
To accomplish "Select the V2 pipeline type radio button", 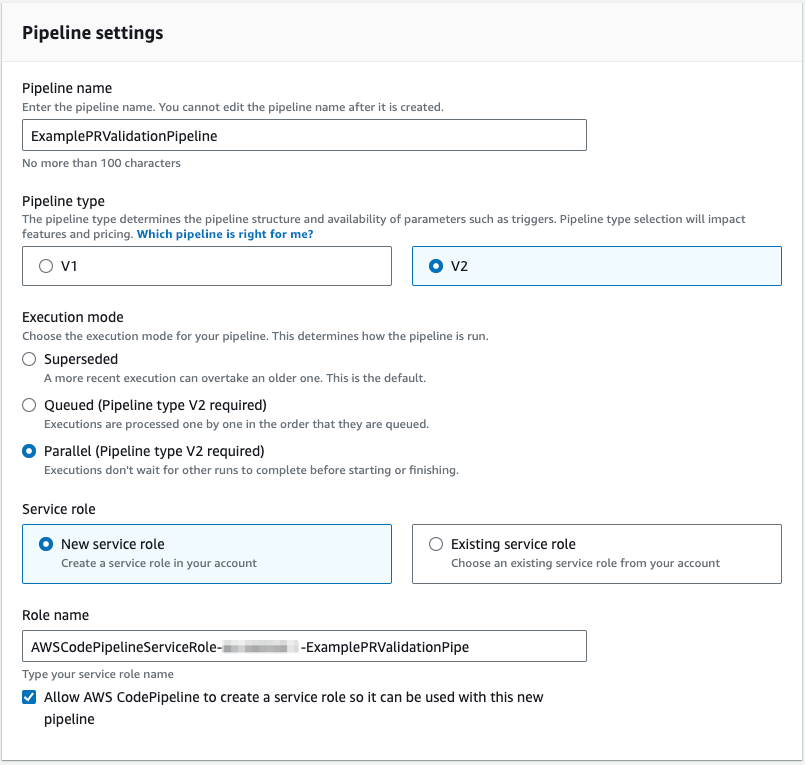I will (435, 265).
